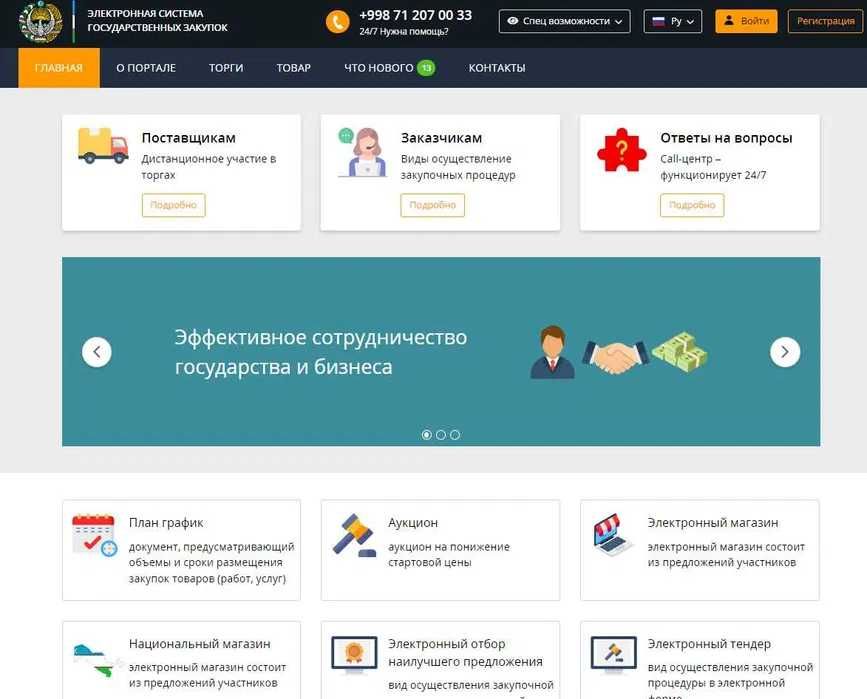Click Подробно under Заказчикам
The image size is (867, 699).
tap(432, 205)
